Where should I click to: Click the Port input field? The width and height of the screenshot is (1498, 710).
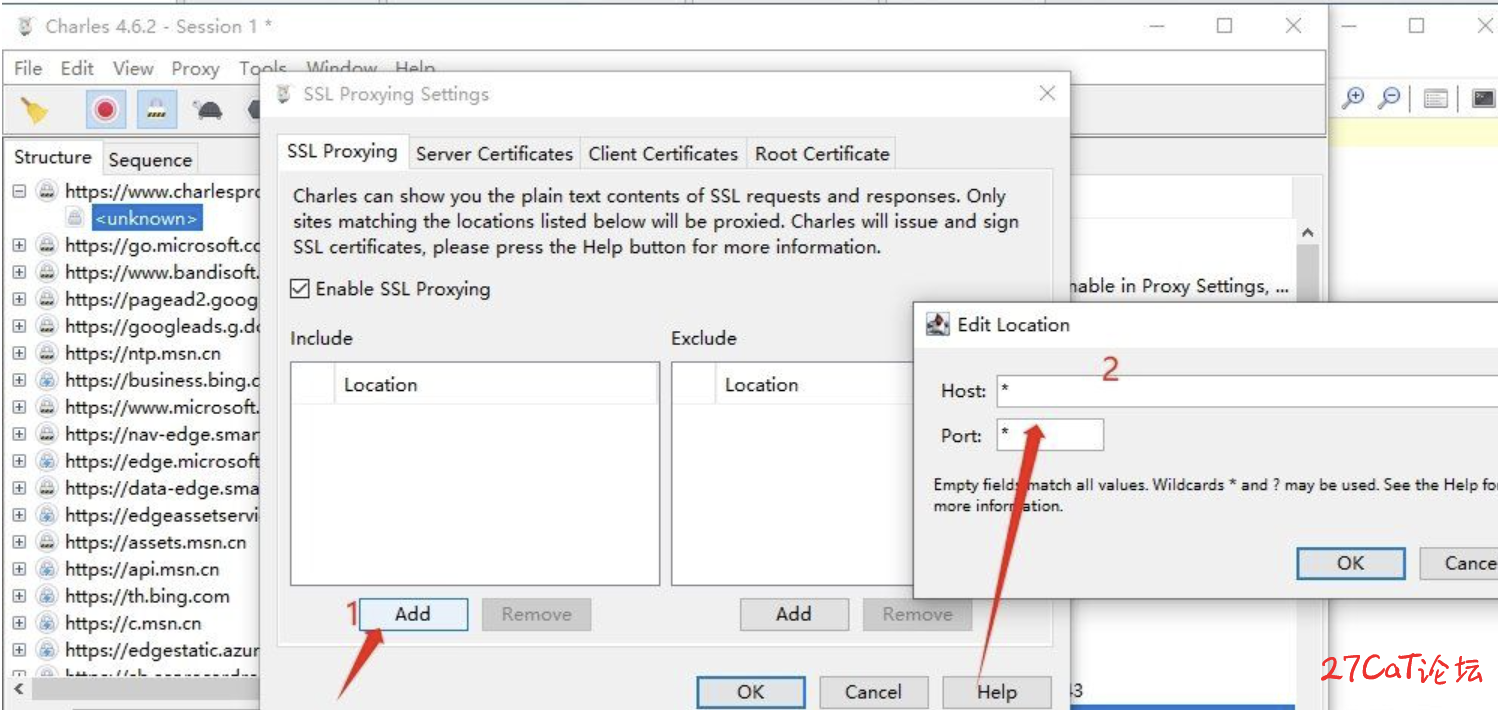pos(1050,435)
